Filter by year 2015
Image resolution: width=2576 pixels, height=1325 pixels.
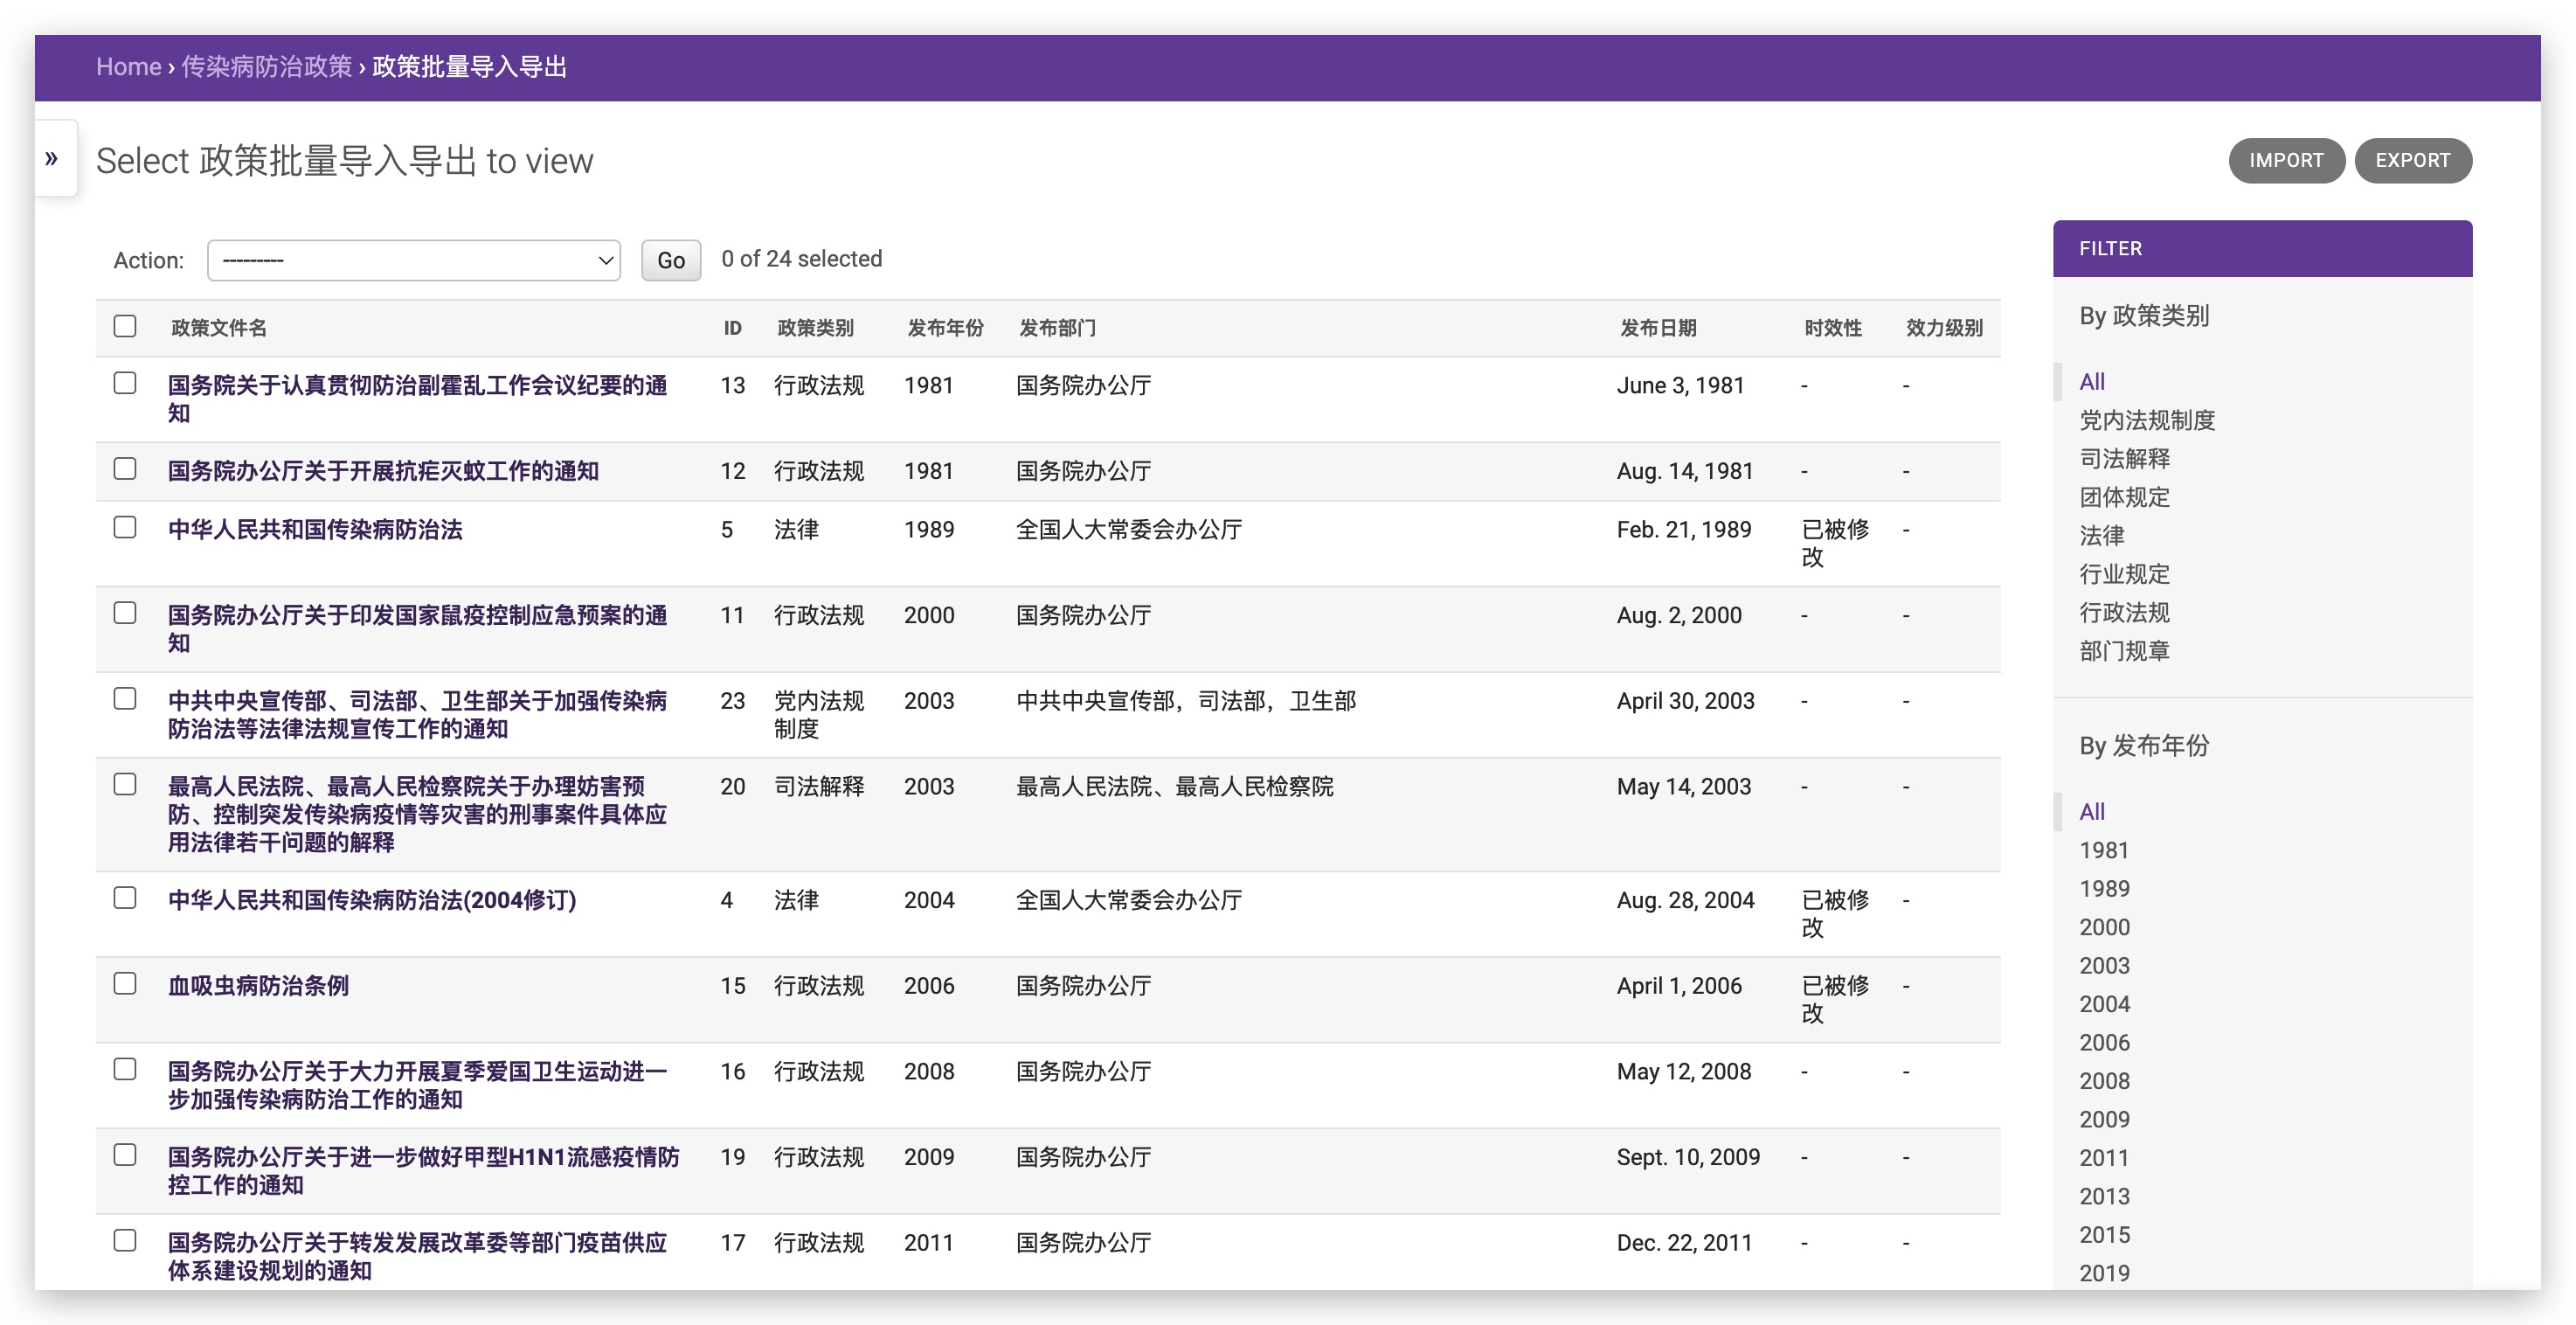(2104, 1235)
